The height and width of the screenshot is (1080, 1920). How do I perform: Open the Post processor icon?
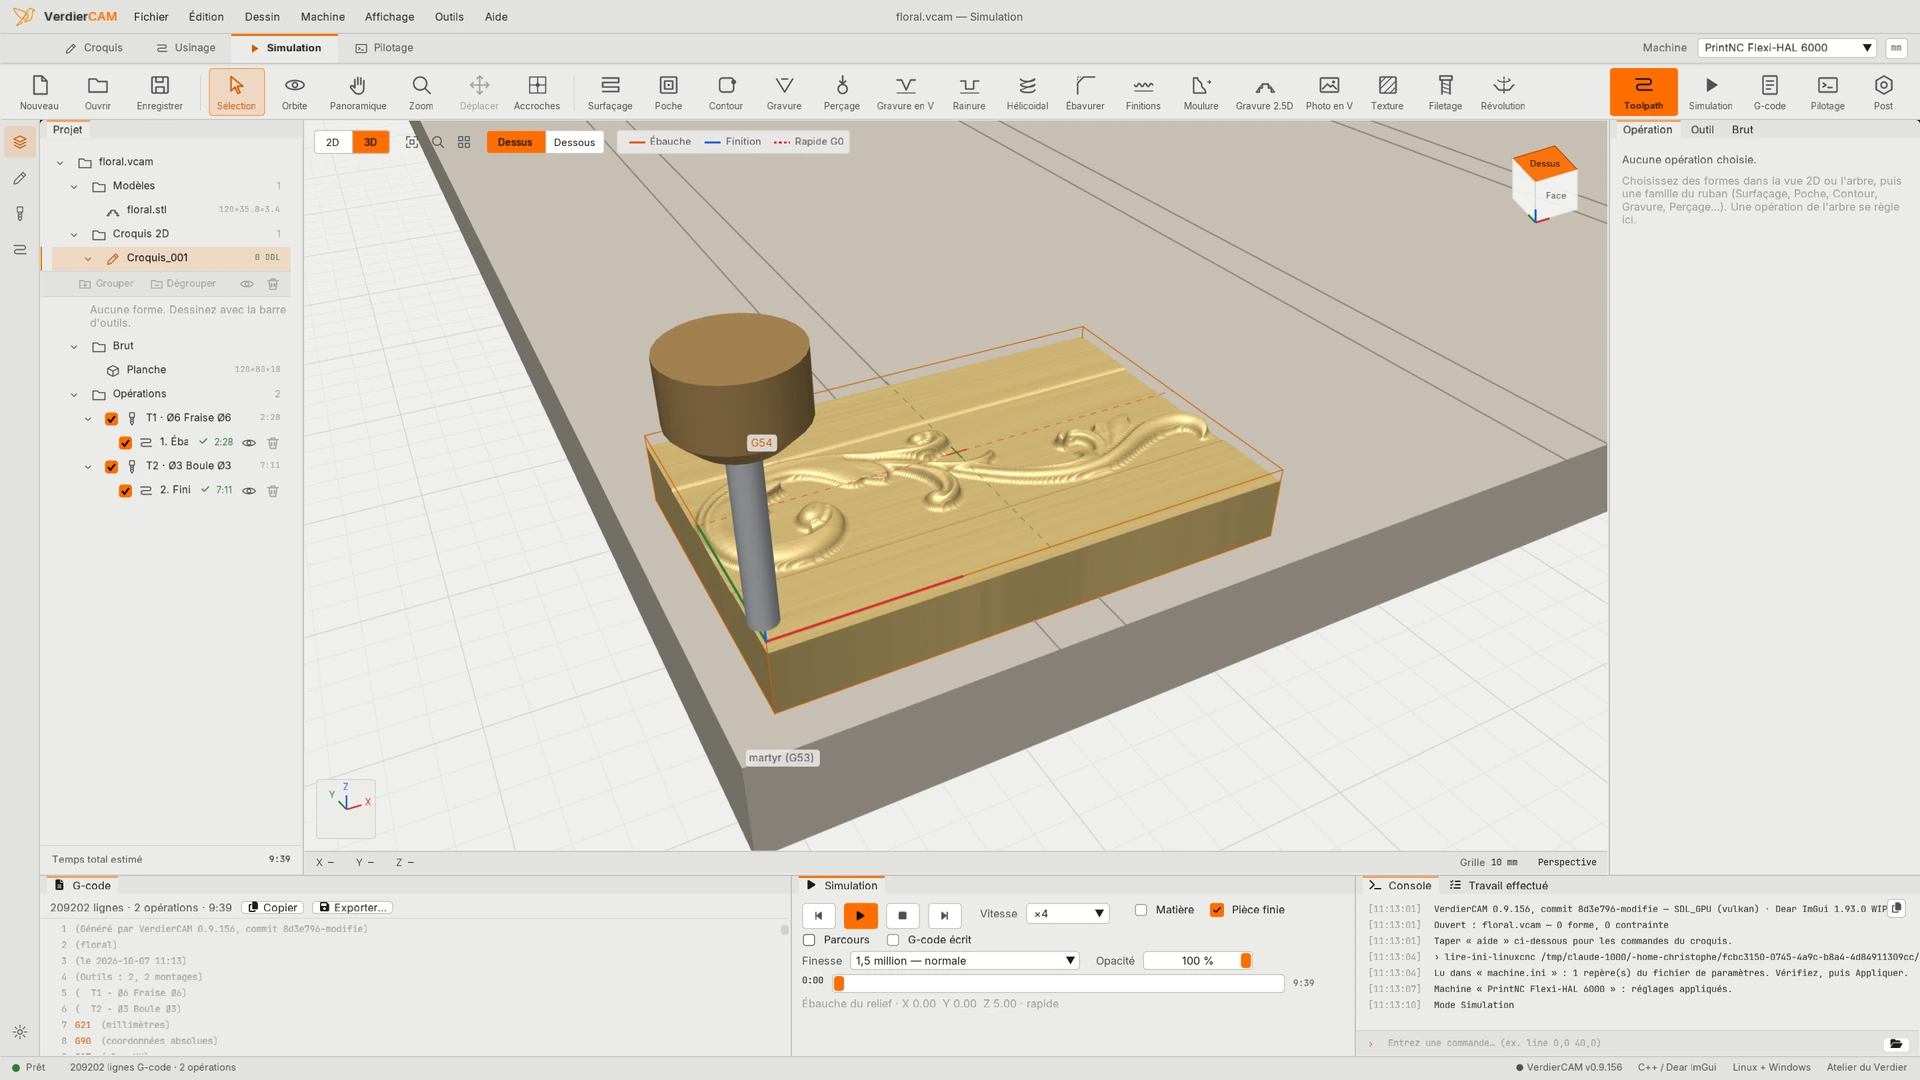[1883, 92]
